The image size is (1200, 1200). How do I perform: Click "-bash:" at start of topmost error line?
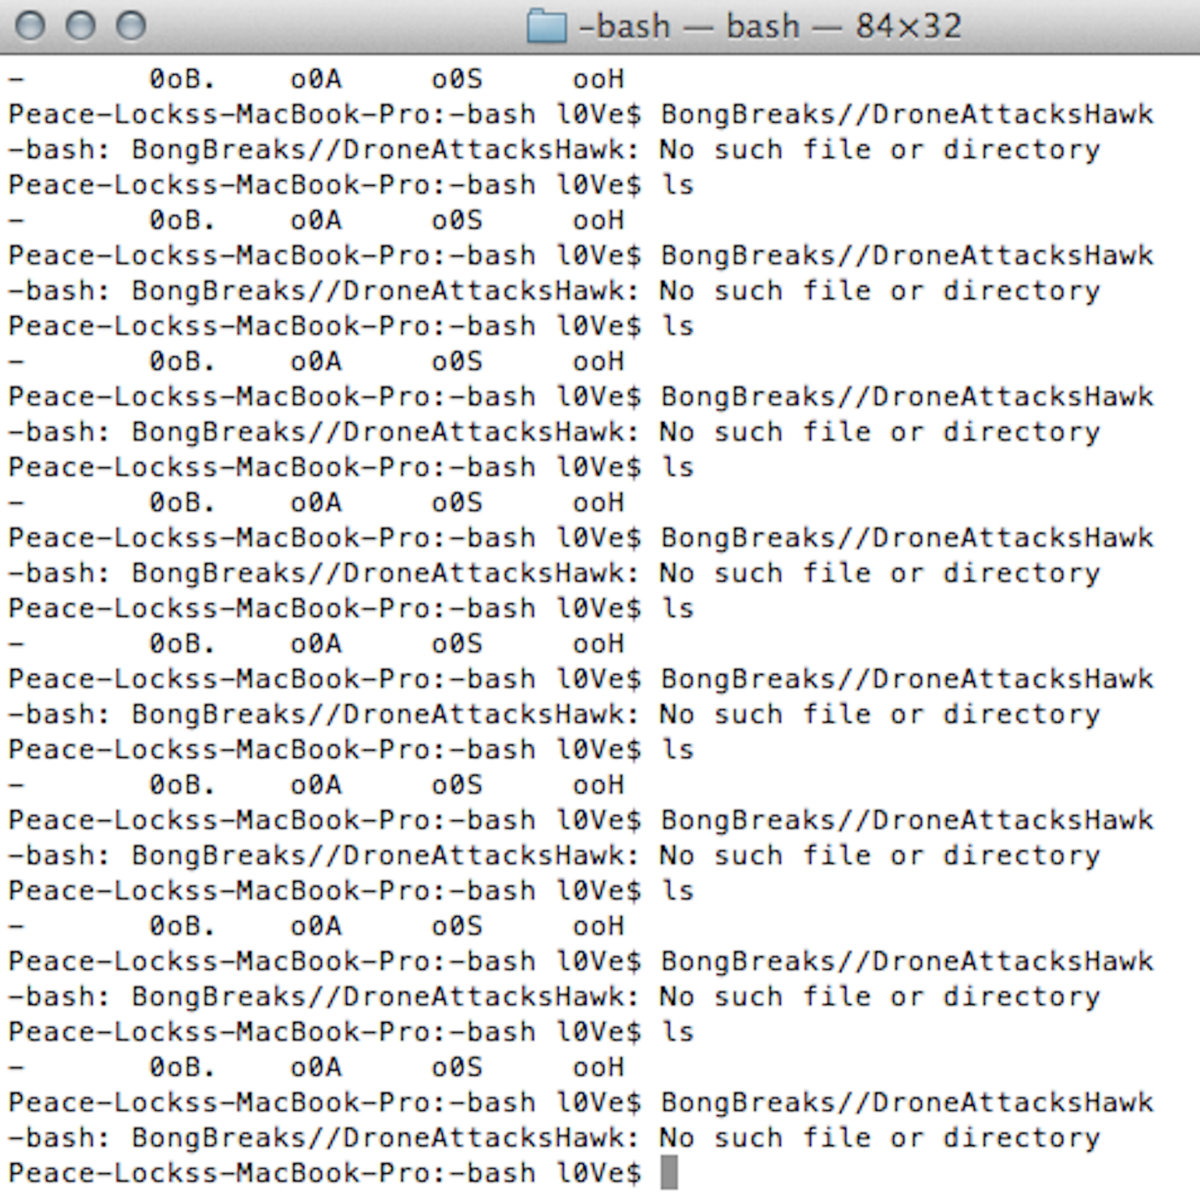62,150
